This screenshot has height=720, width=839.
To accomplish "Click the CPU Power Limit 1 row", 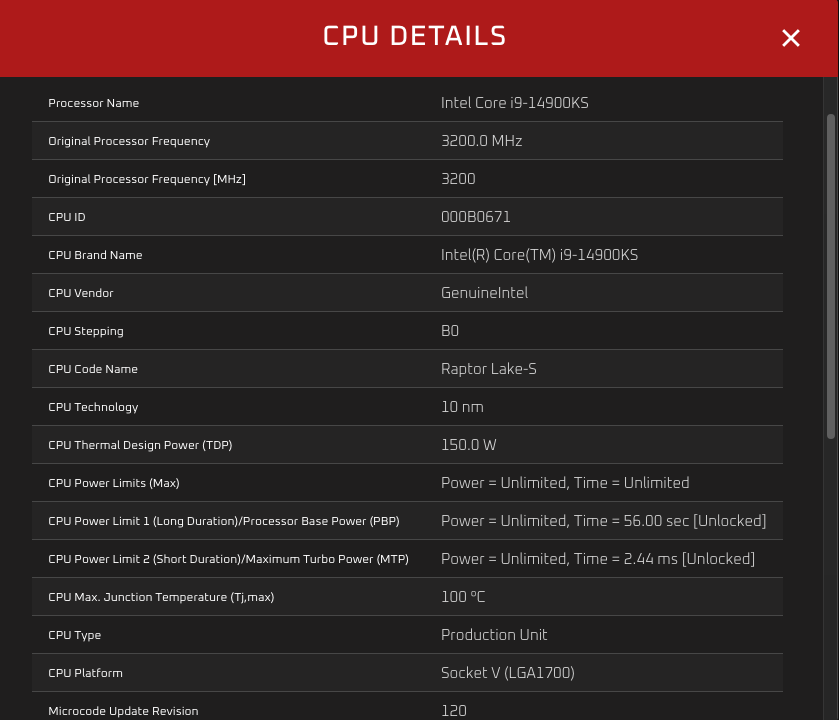I will point(407,521).
